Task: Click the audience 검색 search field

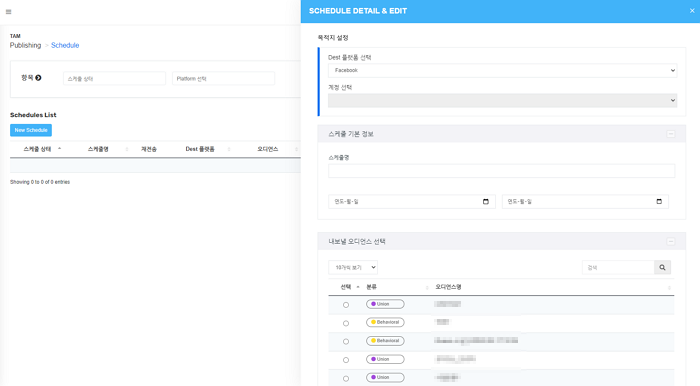Action: click(x=618, y=267)
